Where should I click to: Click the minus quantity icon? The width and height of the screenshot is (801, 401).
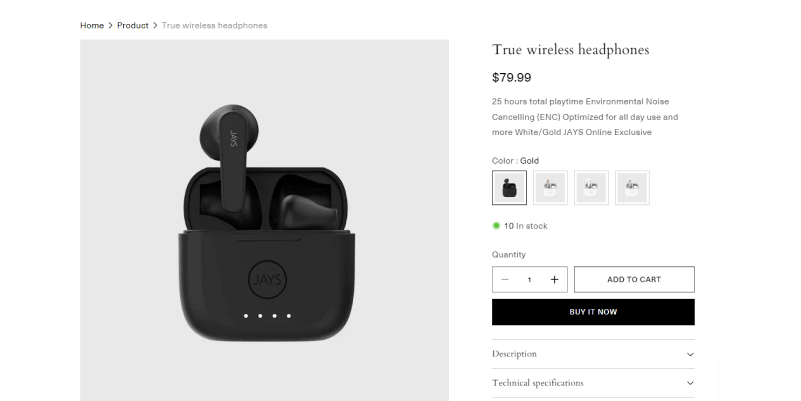click(x=505, y=279)
